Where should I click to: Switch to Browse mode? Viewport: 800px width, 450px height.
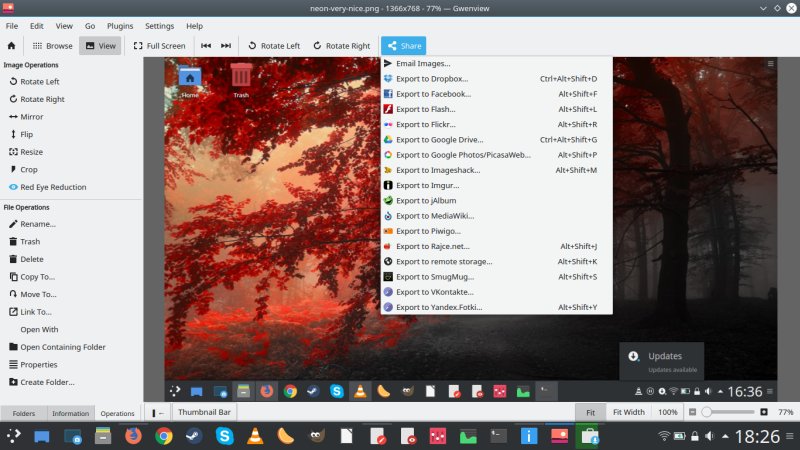[x=53, y=45]
